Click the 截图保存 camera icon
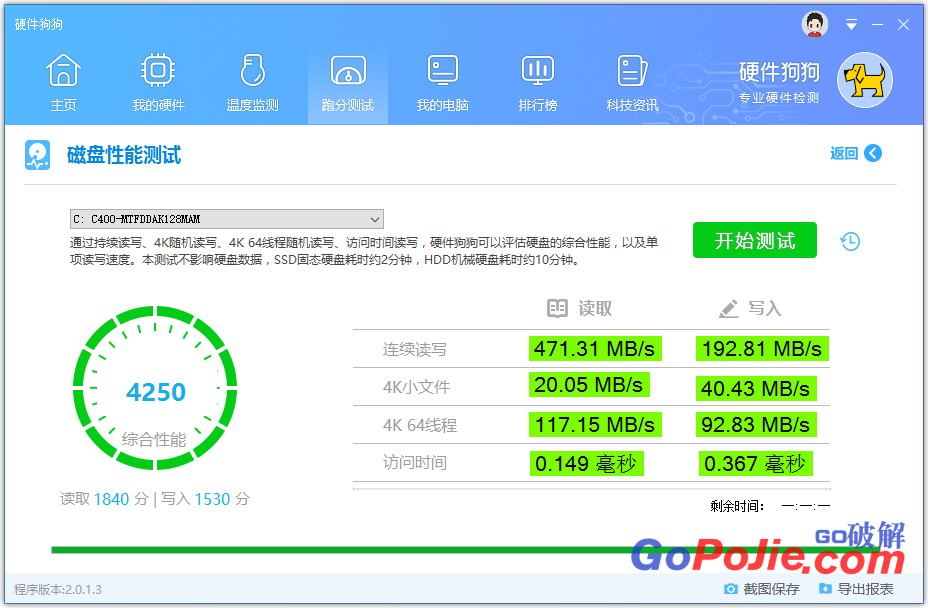Viewport: 928px width, 608px height. [x=731, y=589]
